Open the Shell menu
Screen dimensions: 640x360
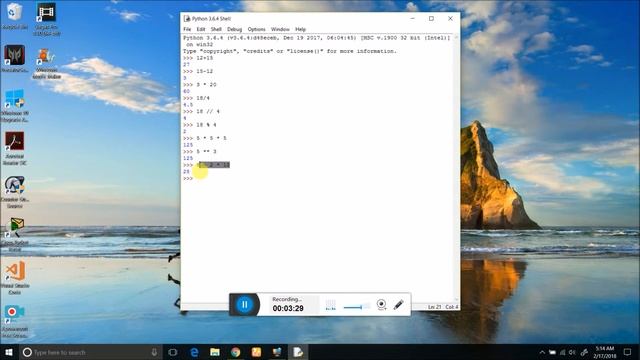point(216,29)
